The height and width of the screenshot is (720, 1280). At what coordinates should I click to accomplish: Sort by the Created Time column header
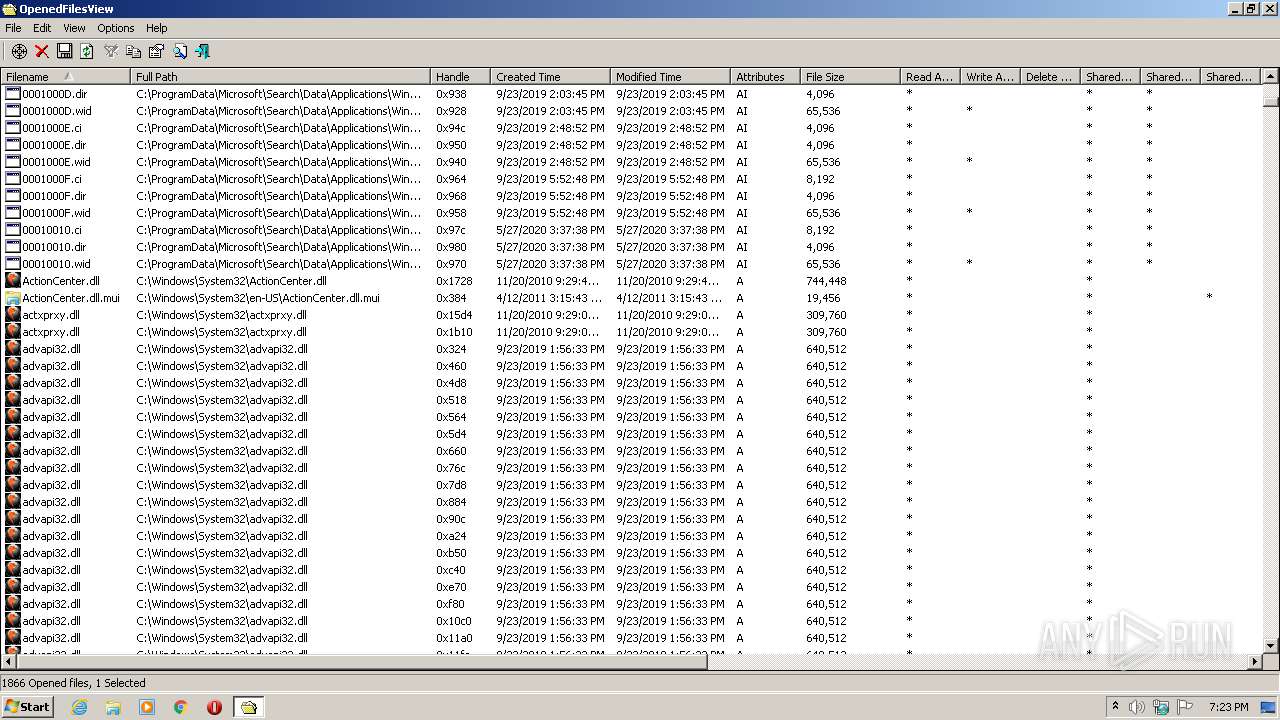[x=550, y=76]
